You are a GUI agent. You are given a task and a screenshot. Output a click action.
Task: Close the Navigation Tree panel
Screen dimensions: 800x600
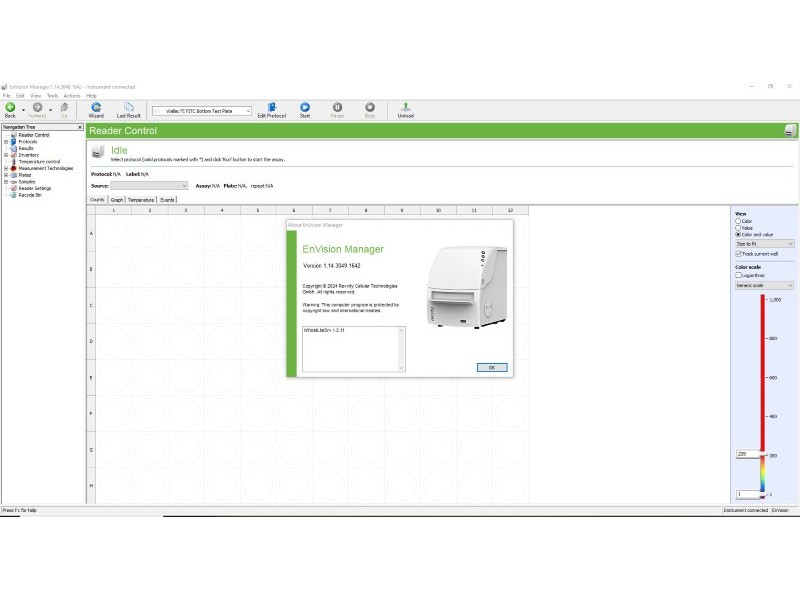(80, 127)
